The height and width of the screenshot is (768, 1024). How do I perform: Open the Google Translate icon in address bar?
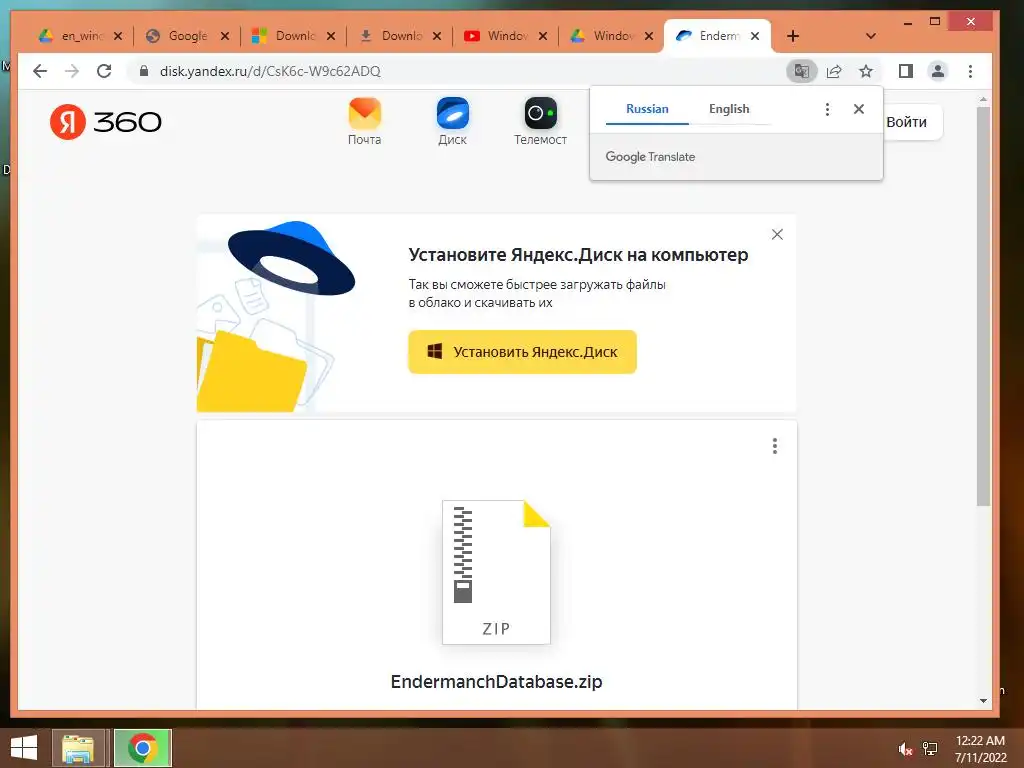pos(801,71)
